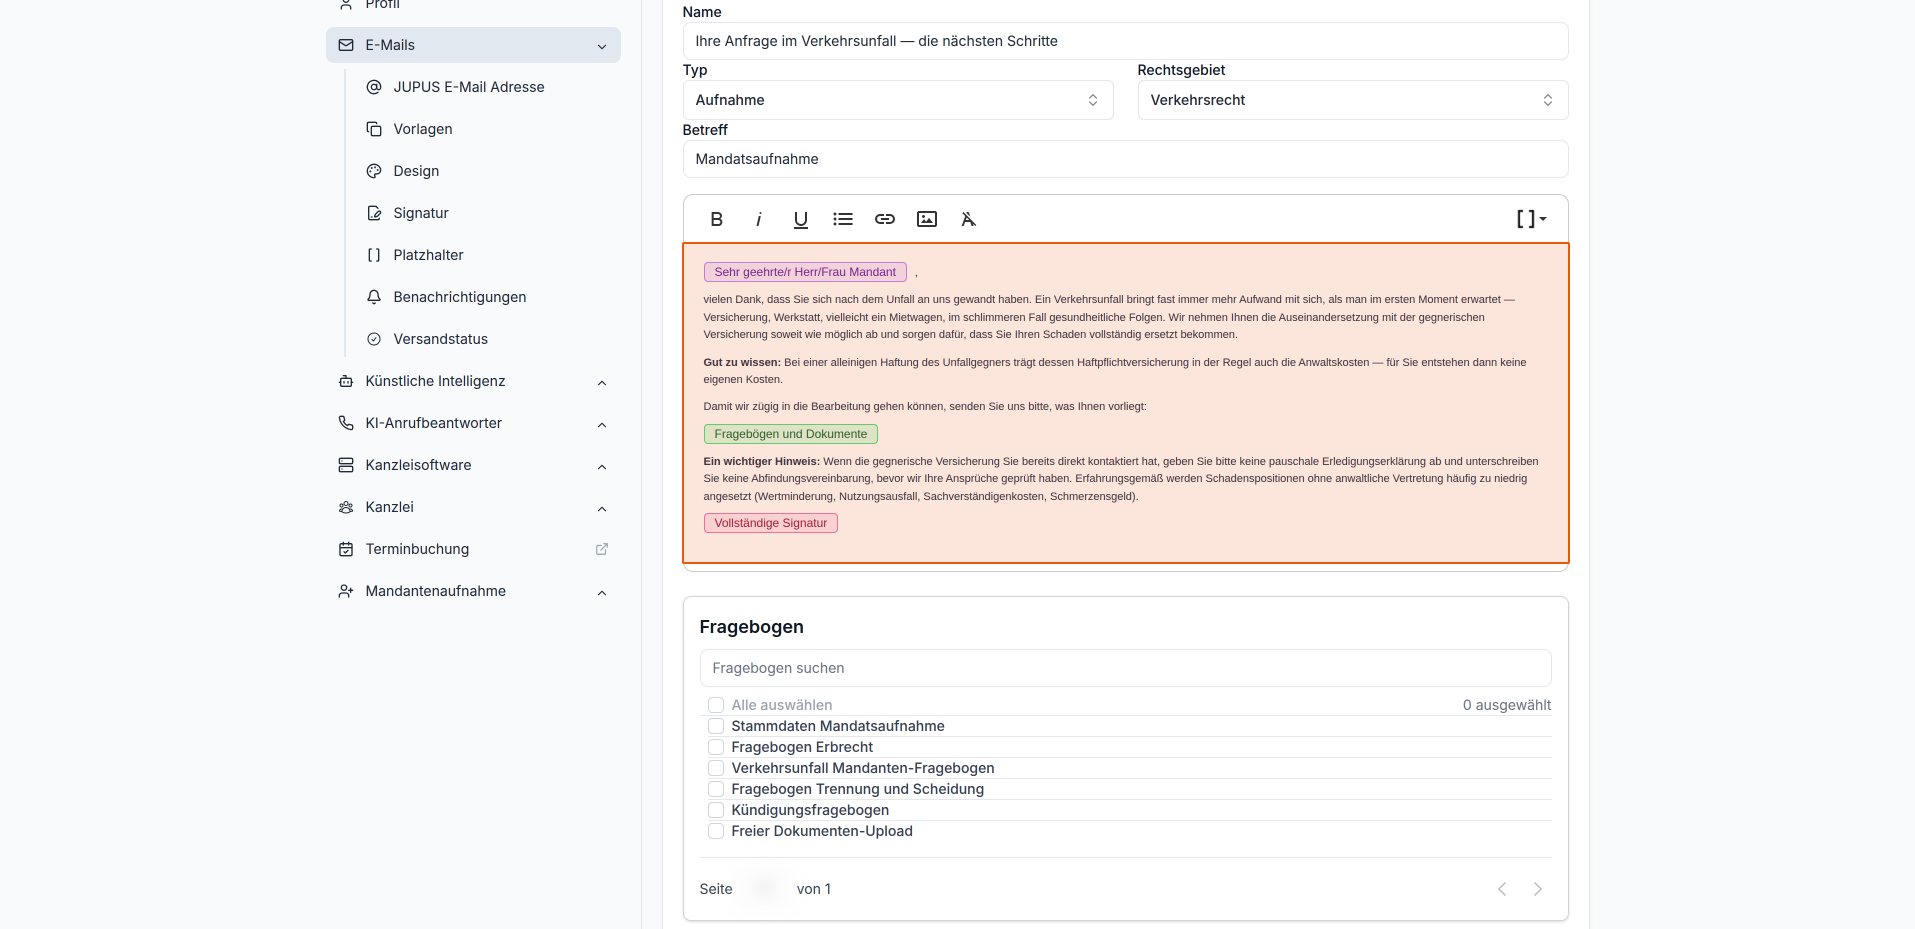Click the Betreff field containing Mandatsaufnahme
This screenshot has width=1915, height=929.
[1125, 159]
